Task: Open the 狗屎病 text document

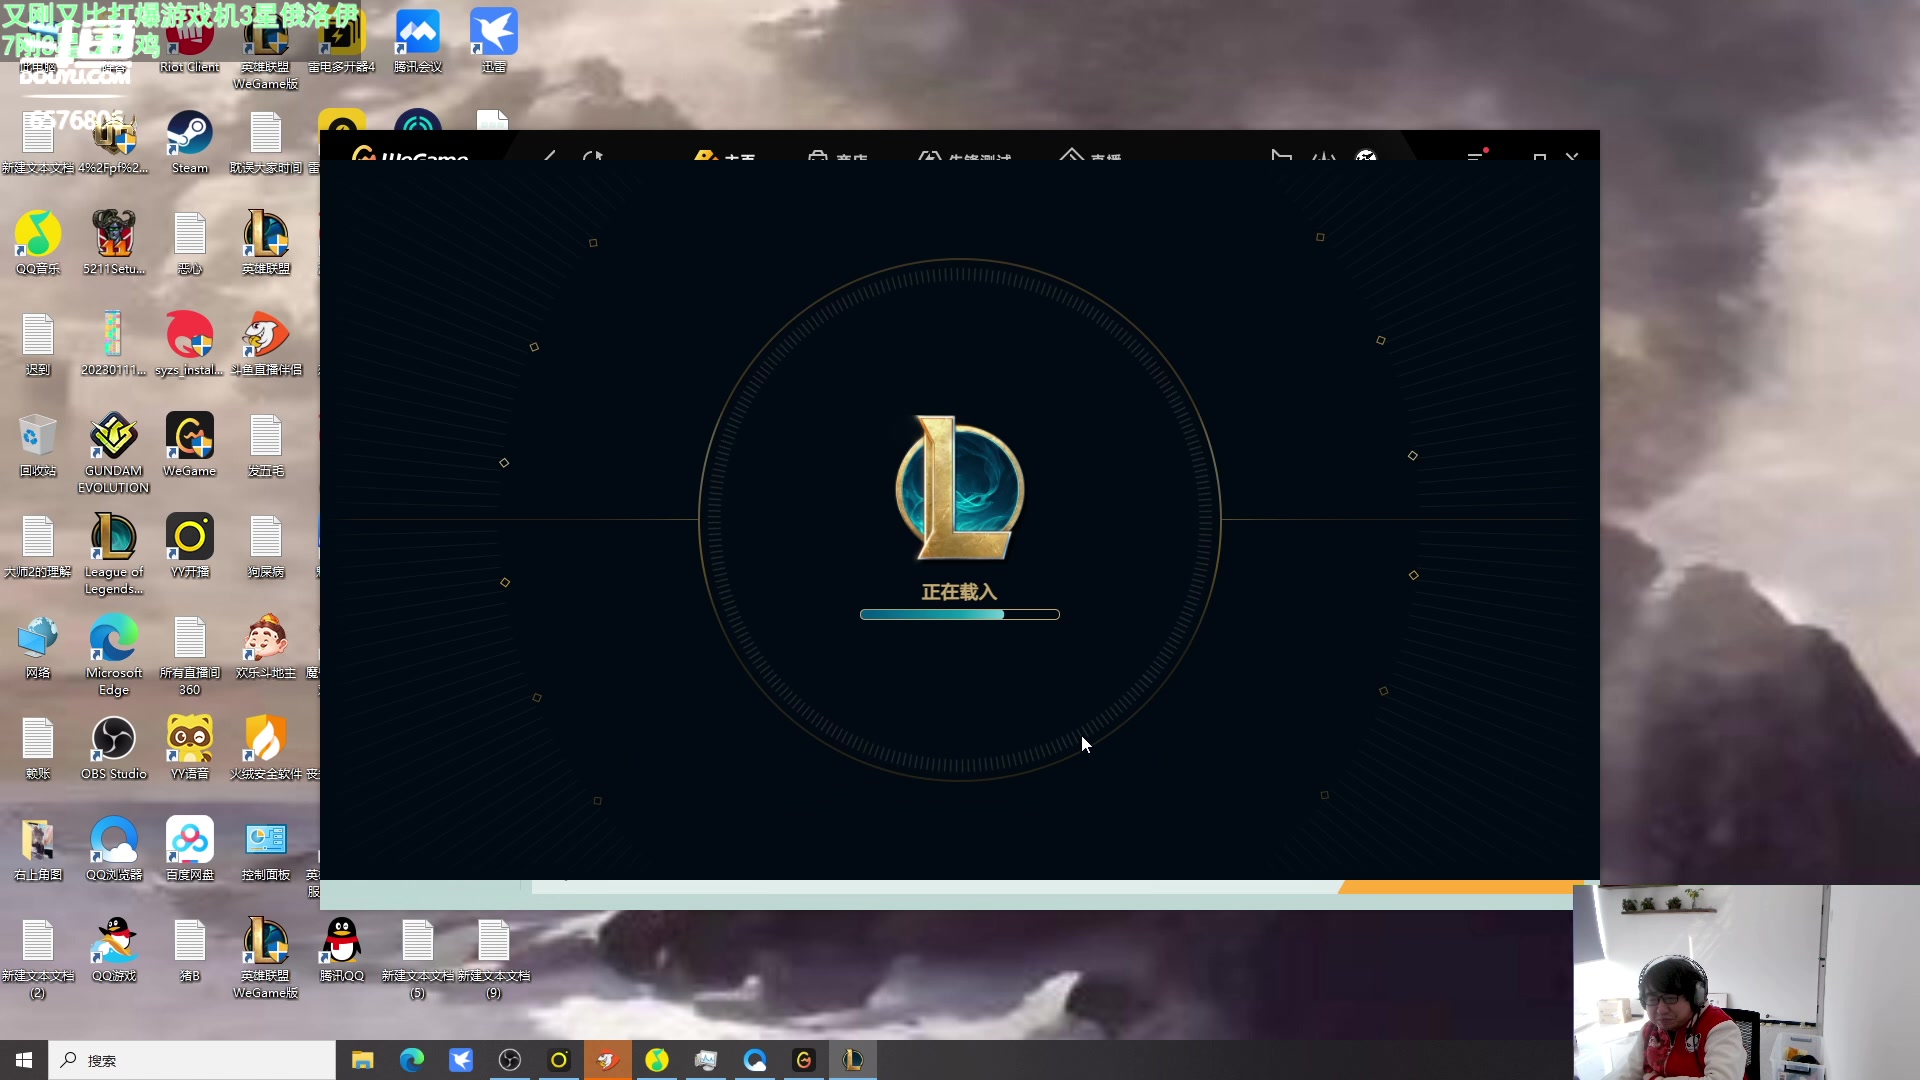Action: coord(265,546)
